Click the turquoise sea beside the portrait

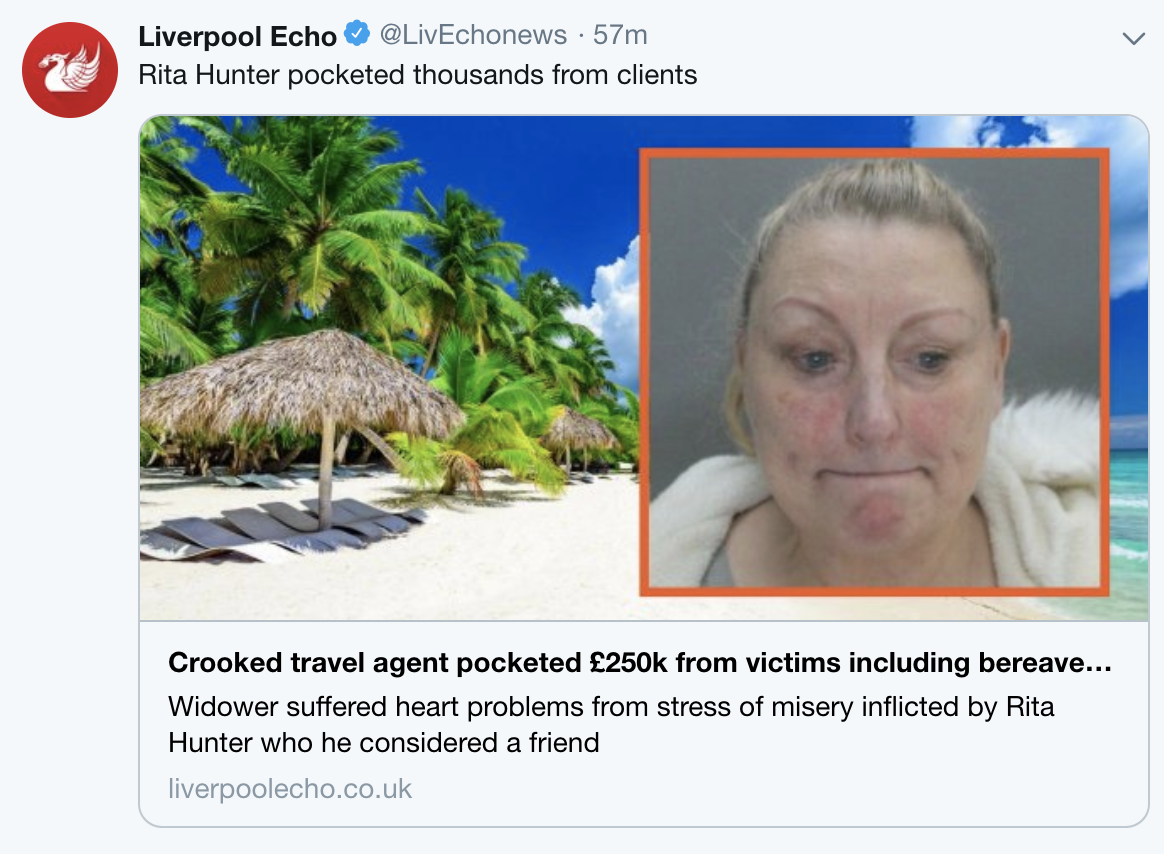click(x=1129, y=520)
